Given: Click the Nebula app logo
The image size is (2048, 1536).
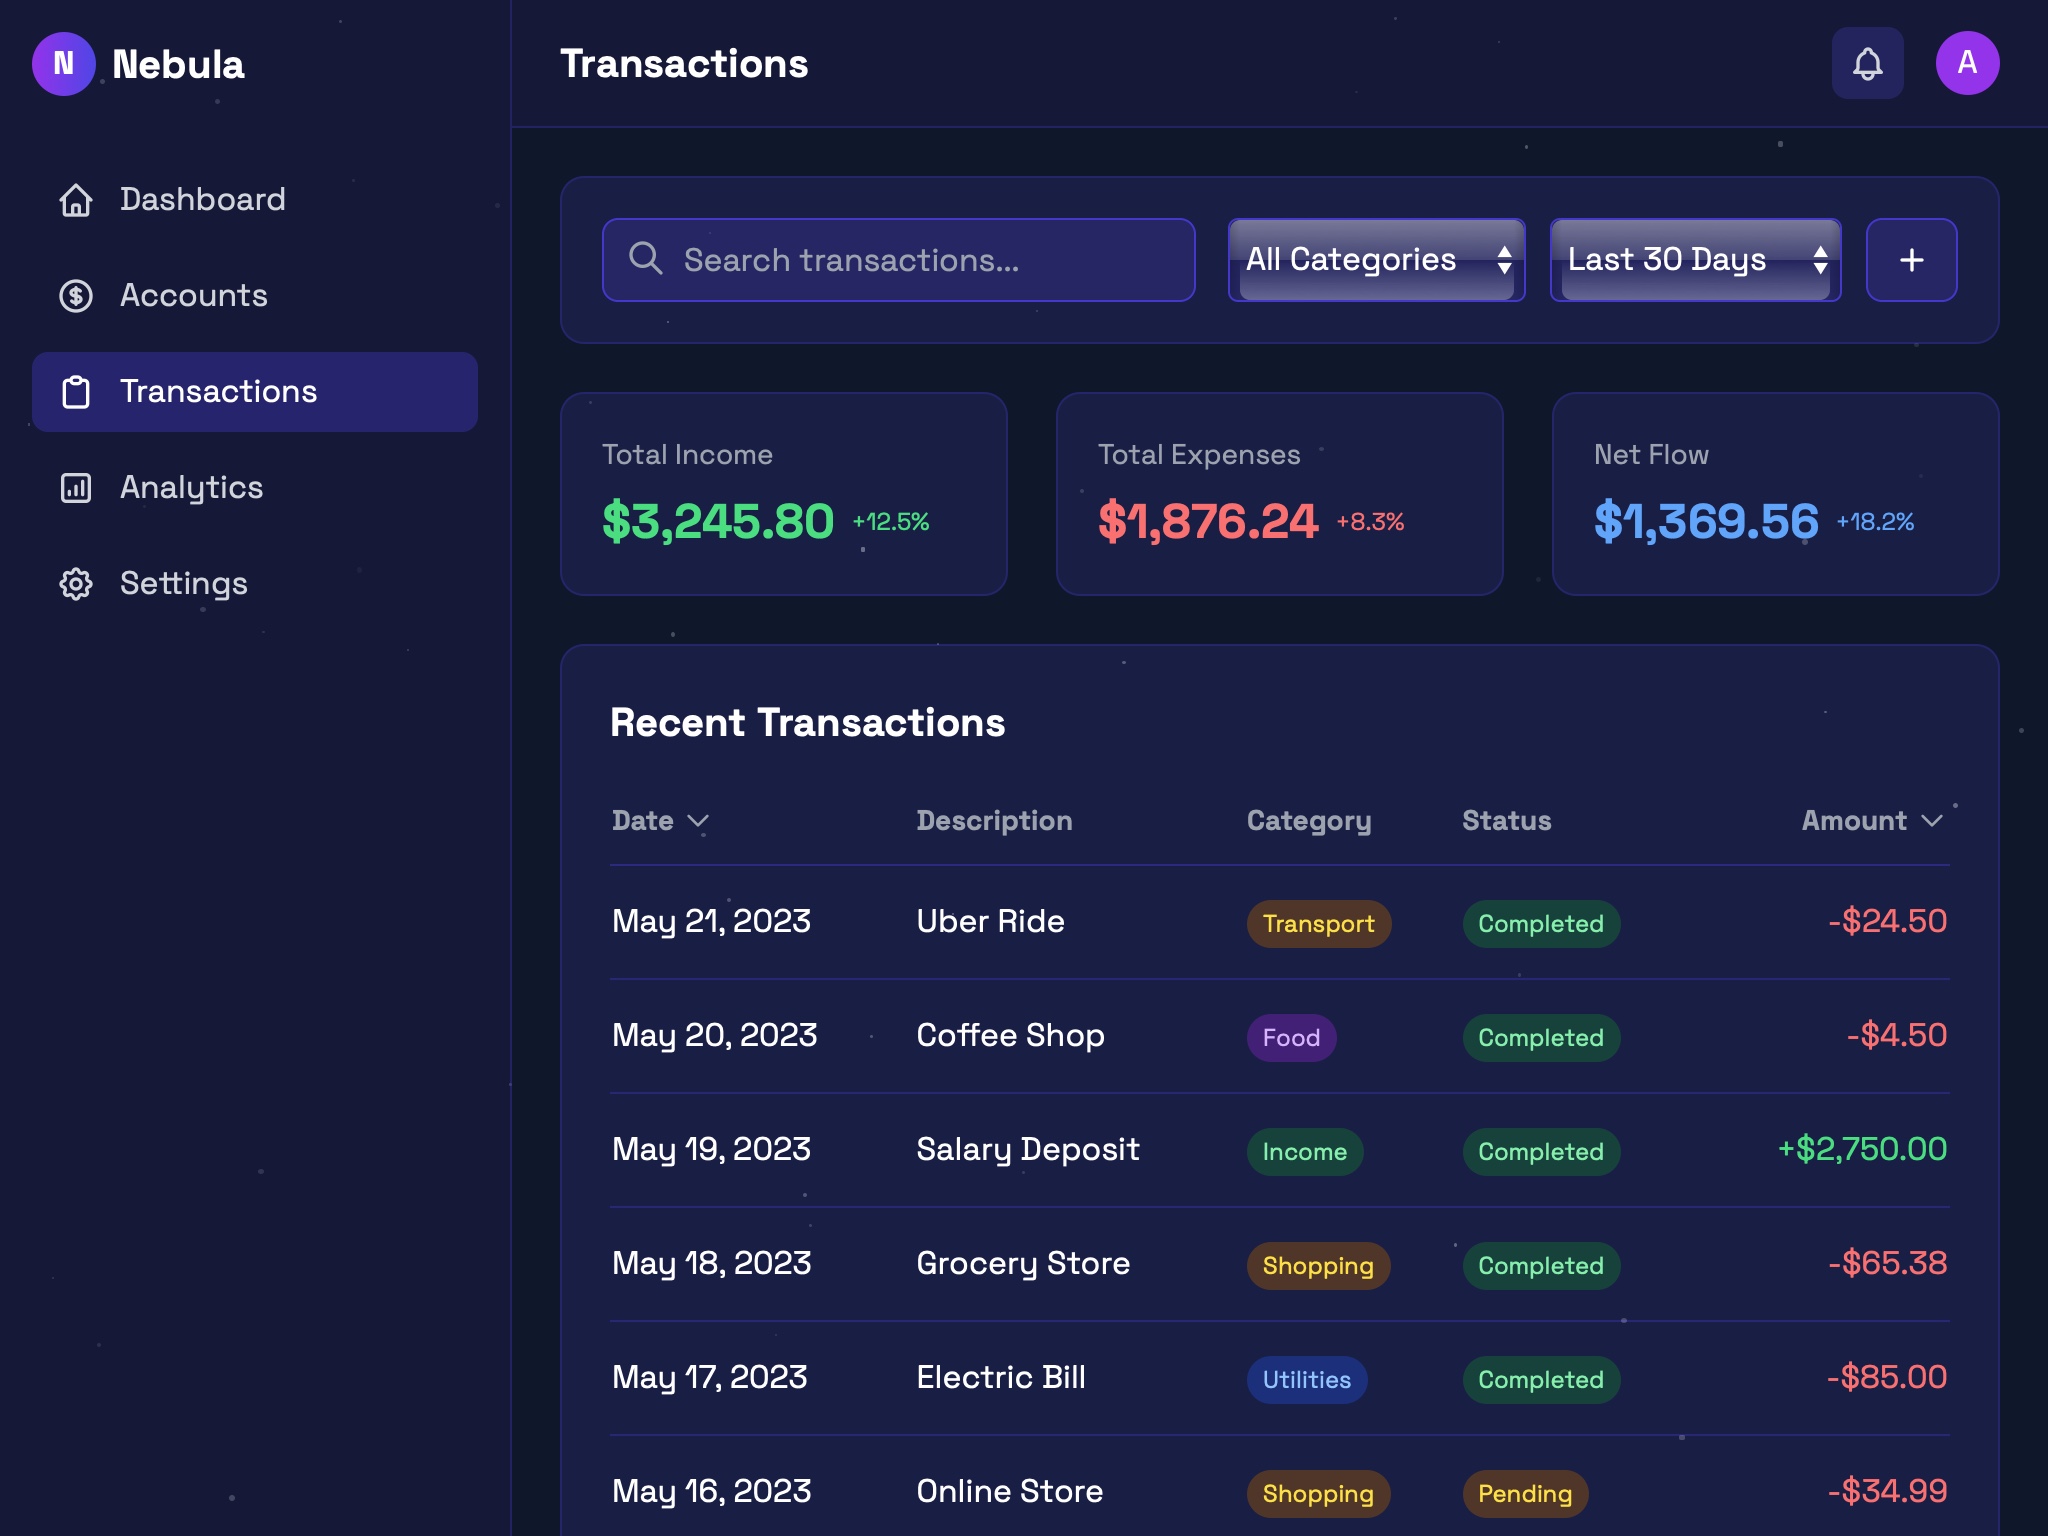Looking at the screenshot, I should [65, 64].
